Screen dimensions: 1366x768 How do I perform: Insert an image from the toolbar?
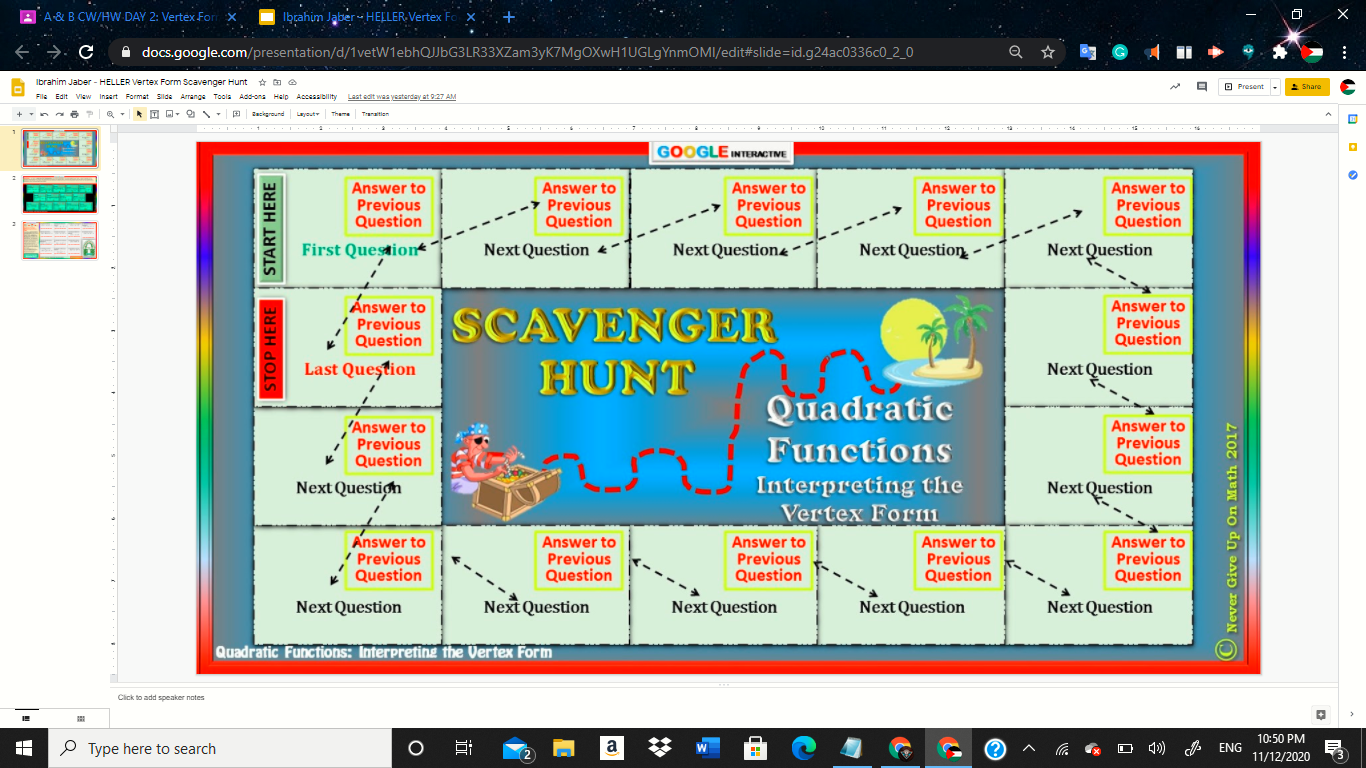tap(169, 113)
